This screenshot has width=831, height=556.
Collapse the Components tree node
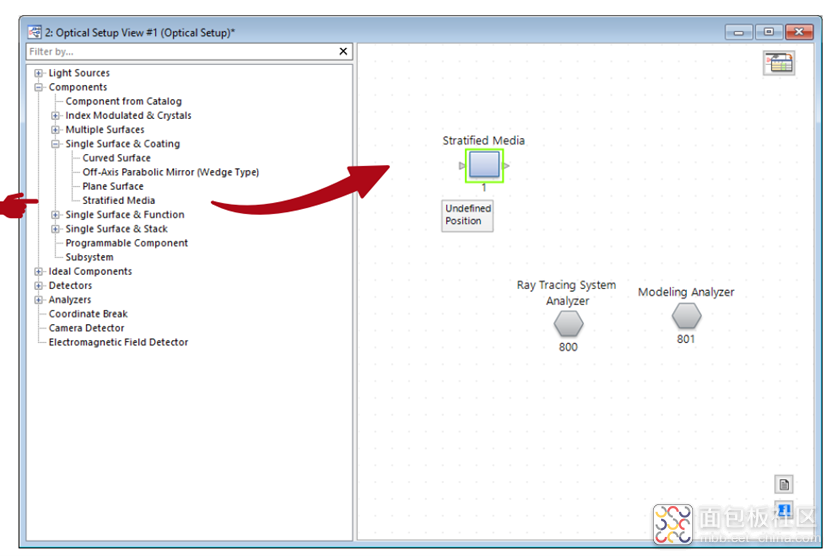coord(38,87)
